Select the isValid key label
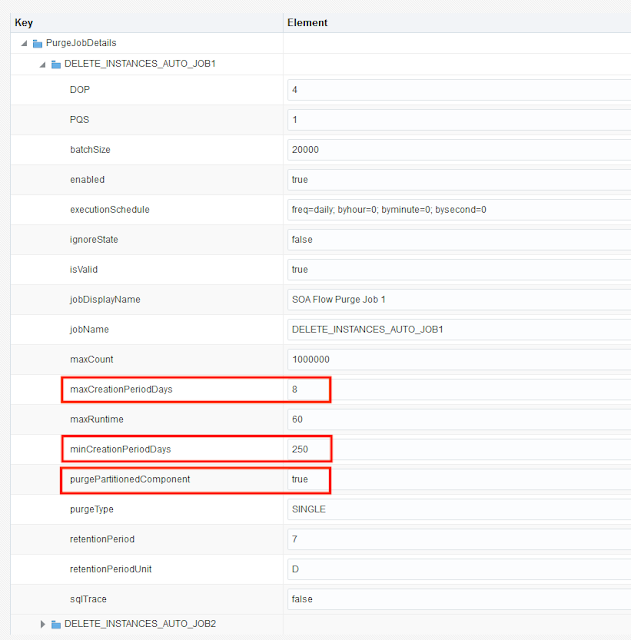Viewport: 631px width, 640px height. tap(84, 269)
